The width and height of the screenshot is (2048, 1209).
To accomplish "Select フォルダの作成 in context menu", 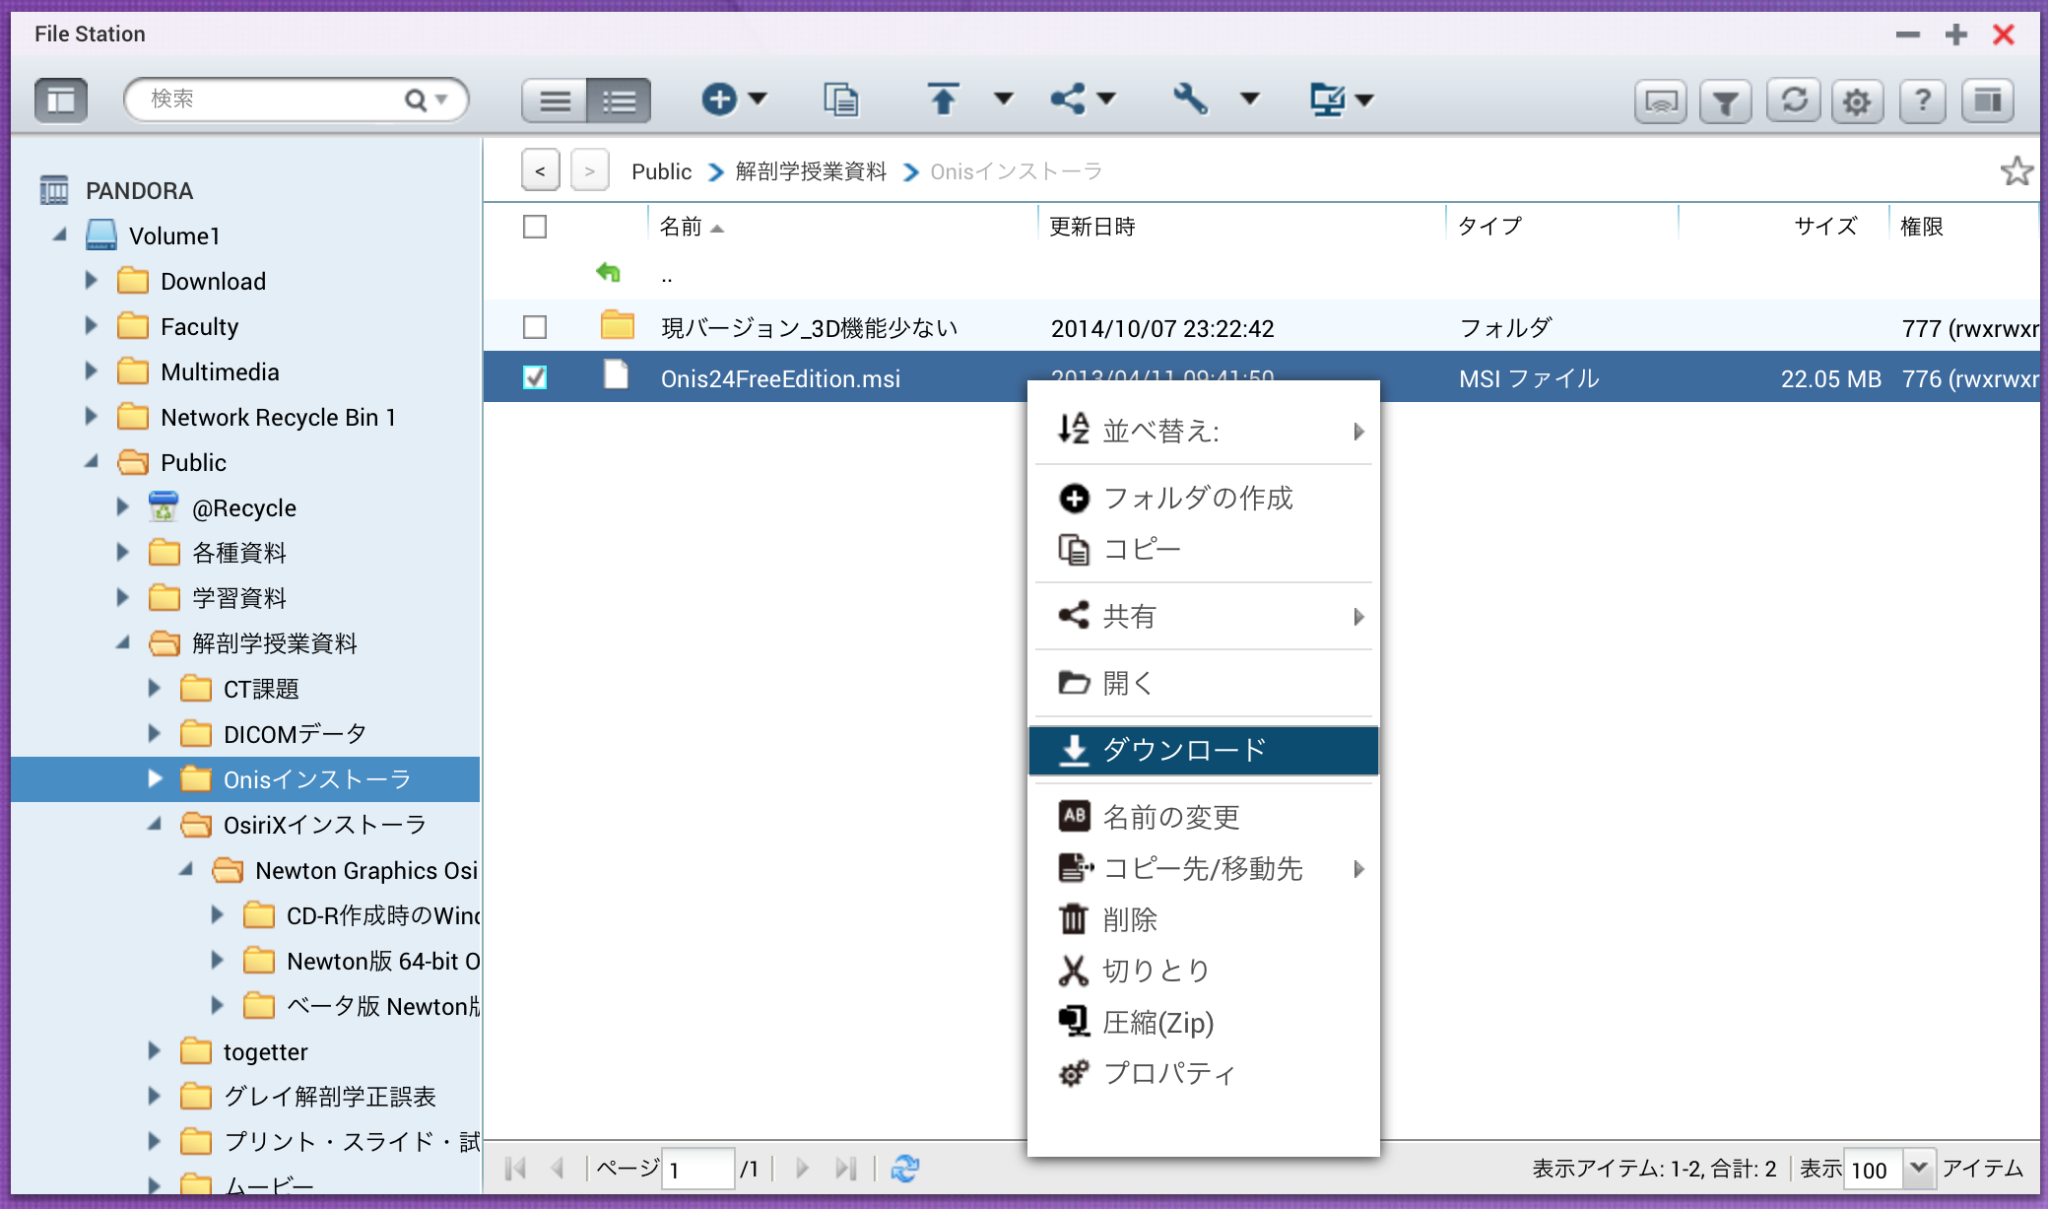I will pos(1203,498).
